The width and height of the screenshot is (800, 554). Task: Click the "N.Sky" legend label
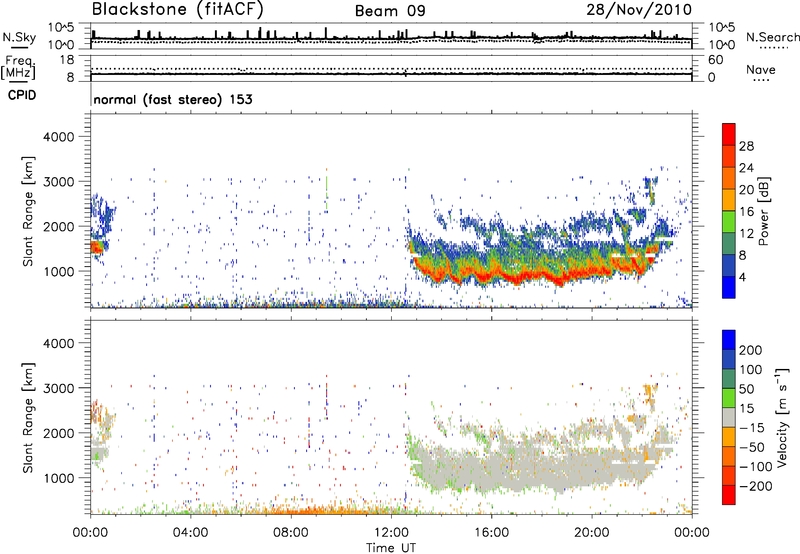coord(19,37)
